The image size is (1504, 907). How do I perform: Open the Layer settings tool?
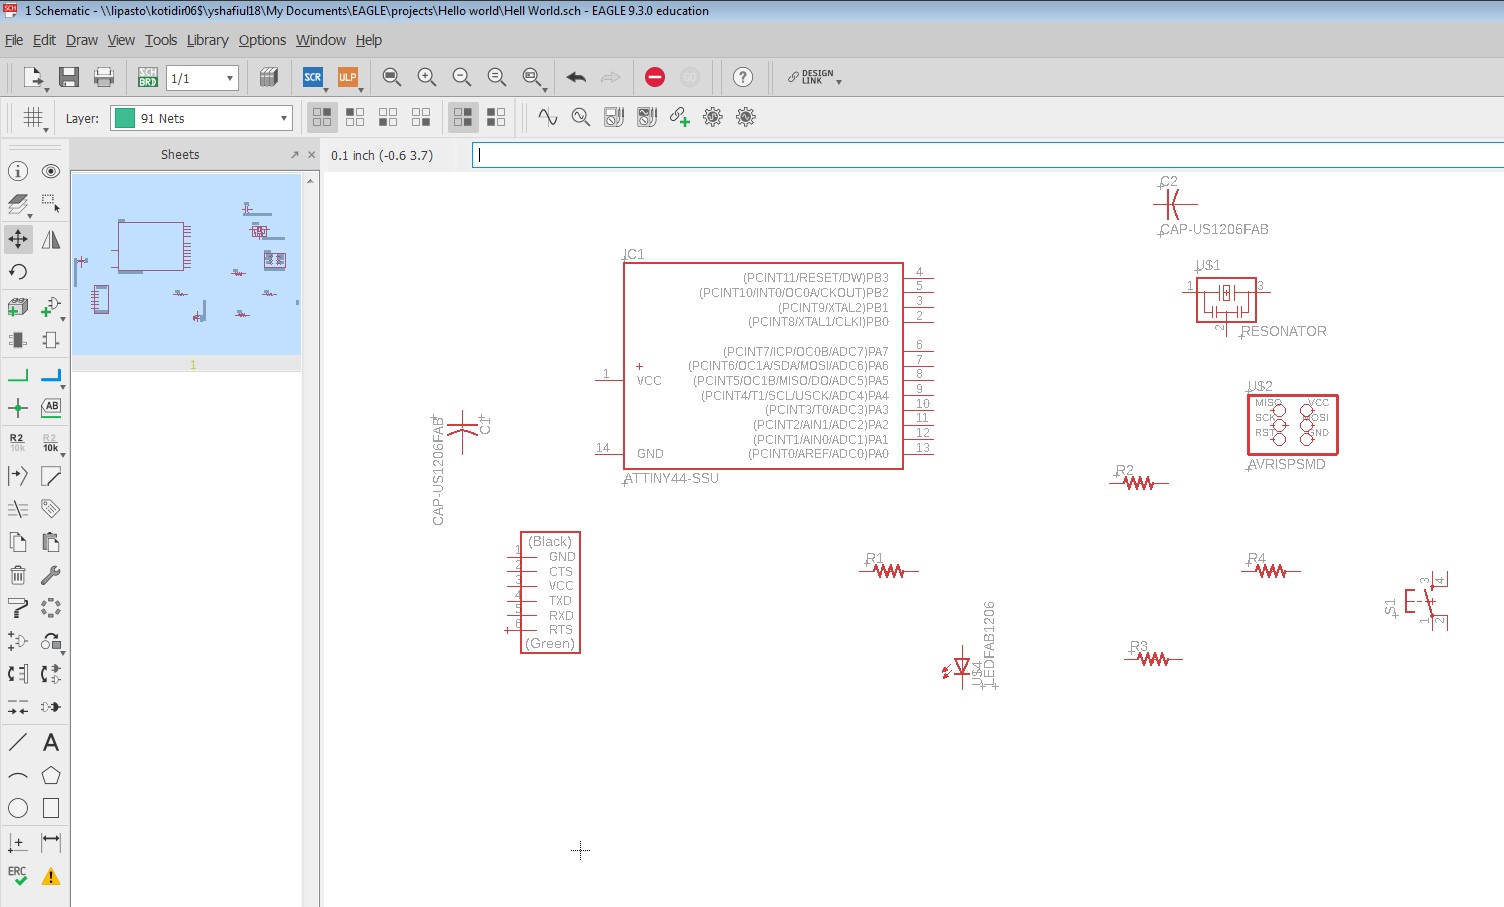click(18, 205)
